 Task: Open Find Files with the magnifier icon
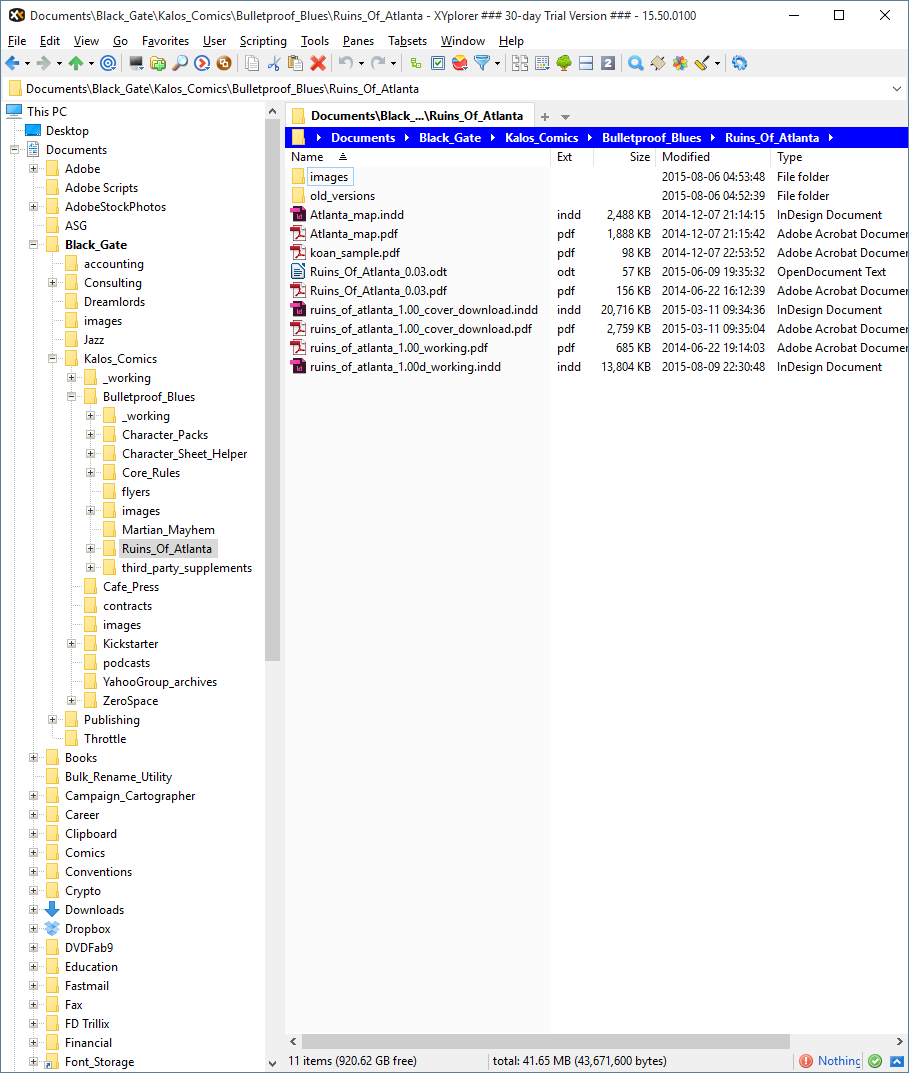pyautogui.click(x=180, y=63)
